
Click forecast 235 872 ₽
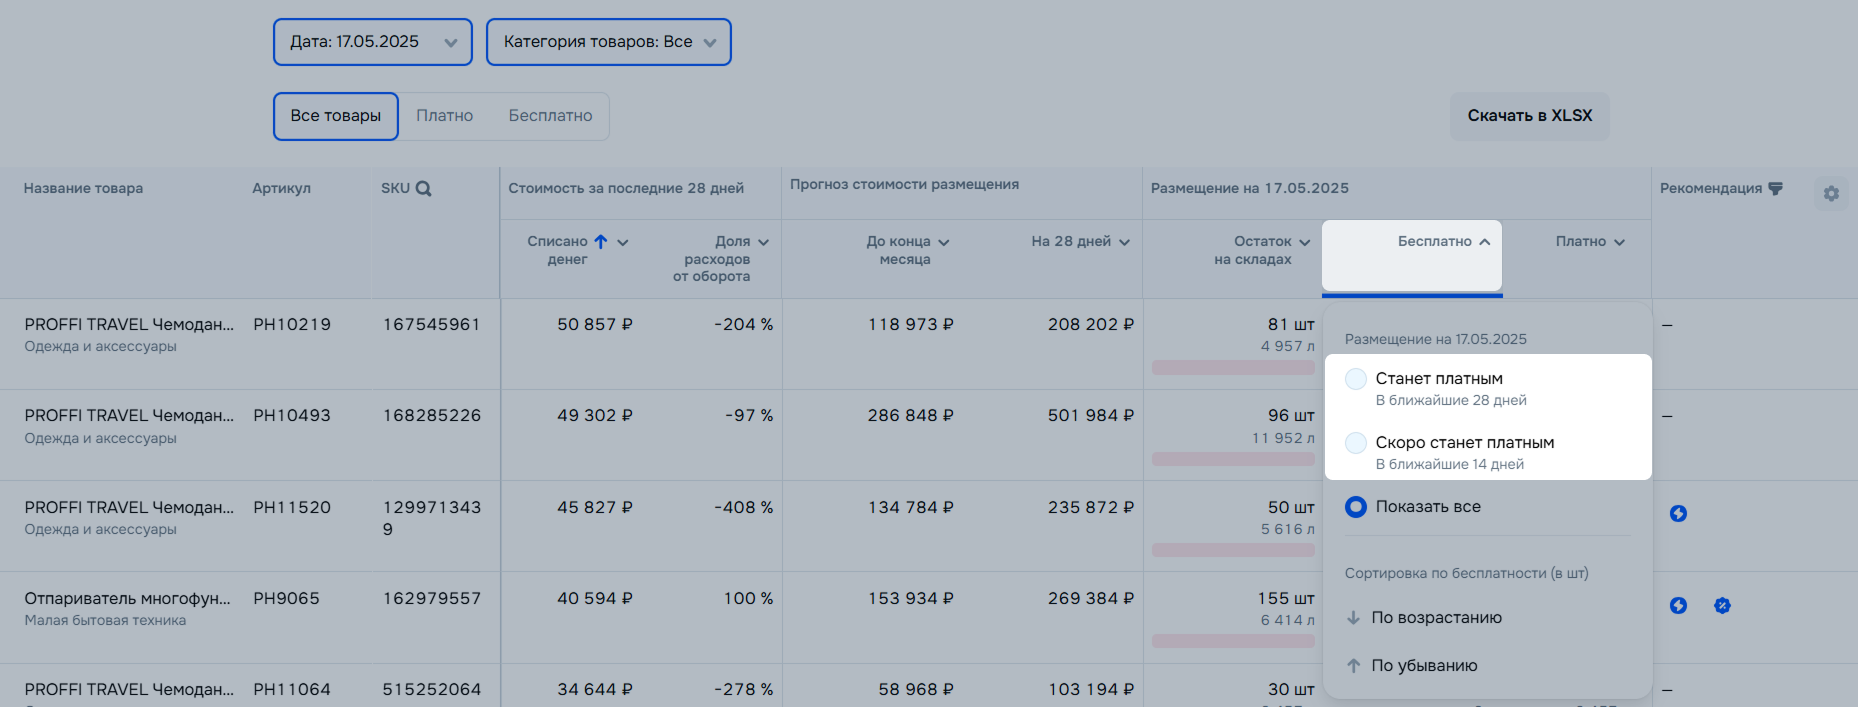(x=1091, y=507)
